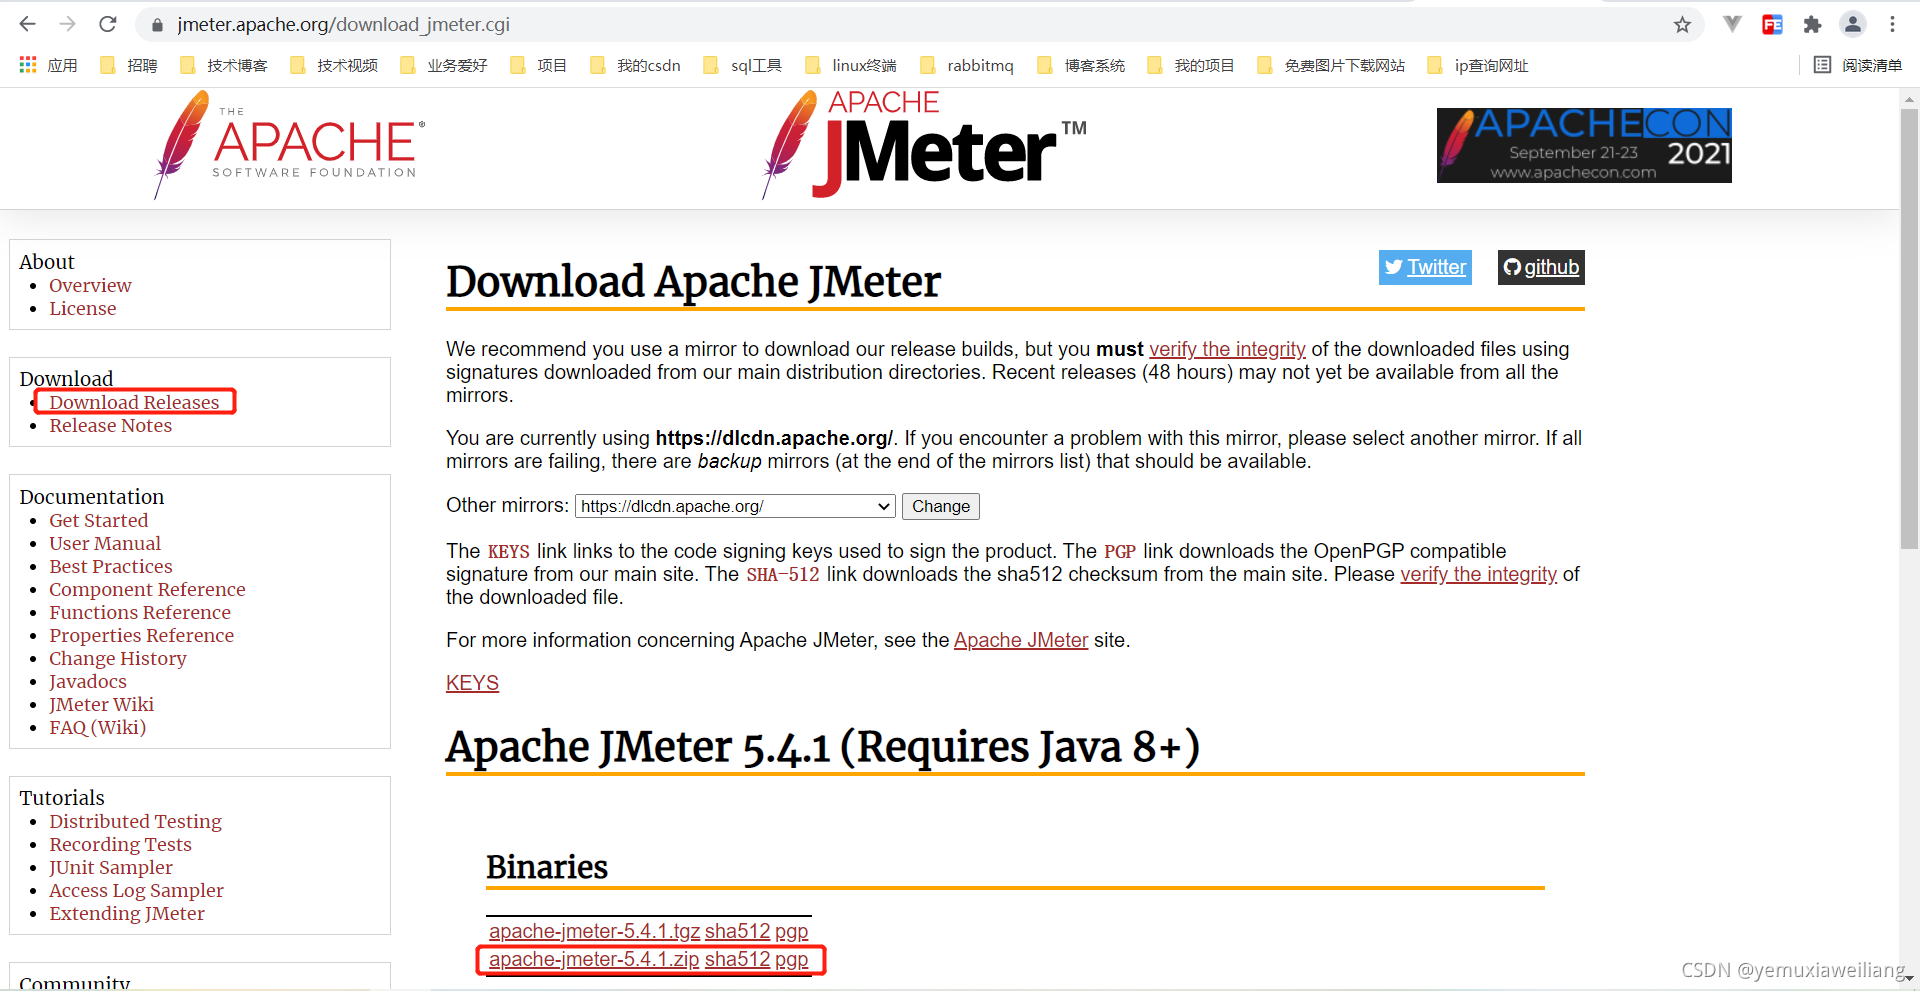Screen dimensions: 1920x991
Task: Open the 博客系统 bookmark folder
Action: tap(1081, 65)
